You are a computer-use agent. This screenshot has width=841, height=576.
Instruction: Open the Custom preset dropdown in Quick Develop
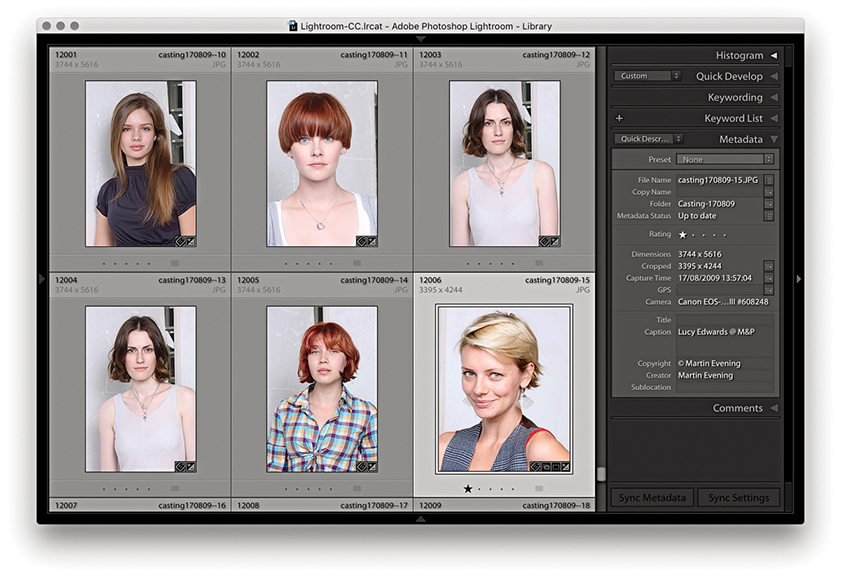pyautogui.click(x=647, y=76)
